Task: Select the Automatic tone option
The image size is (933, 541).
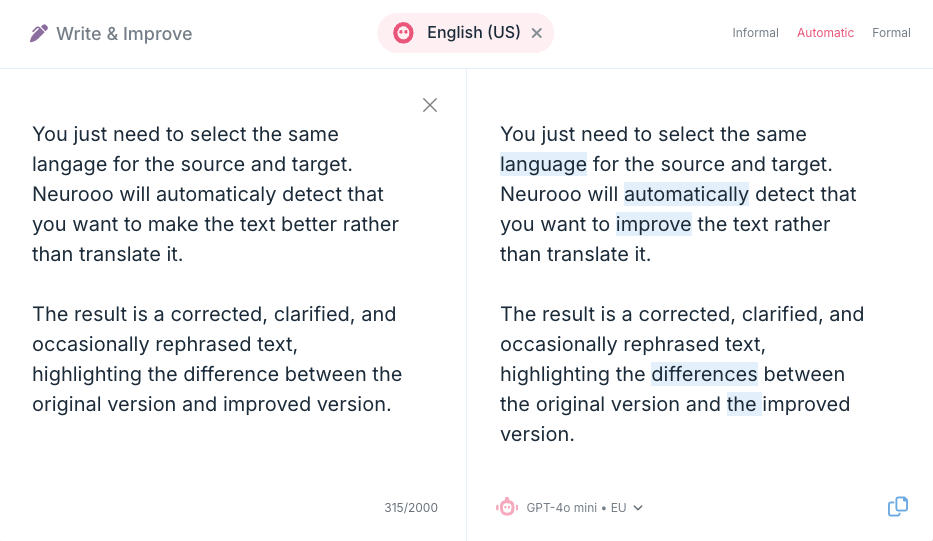Action: [825, 33]
